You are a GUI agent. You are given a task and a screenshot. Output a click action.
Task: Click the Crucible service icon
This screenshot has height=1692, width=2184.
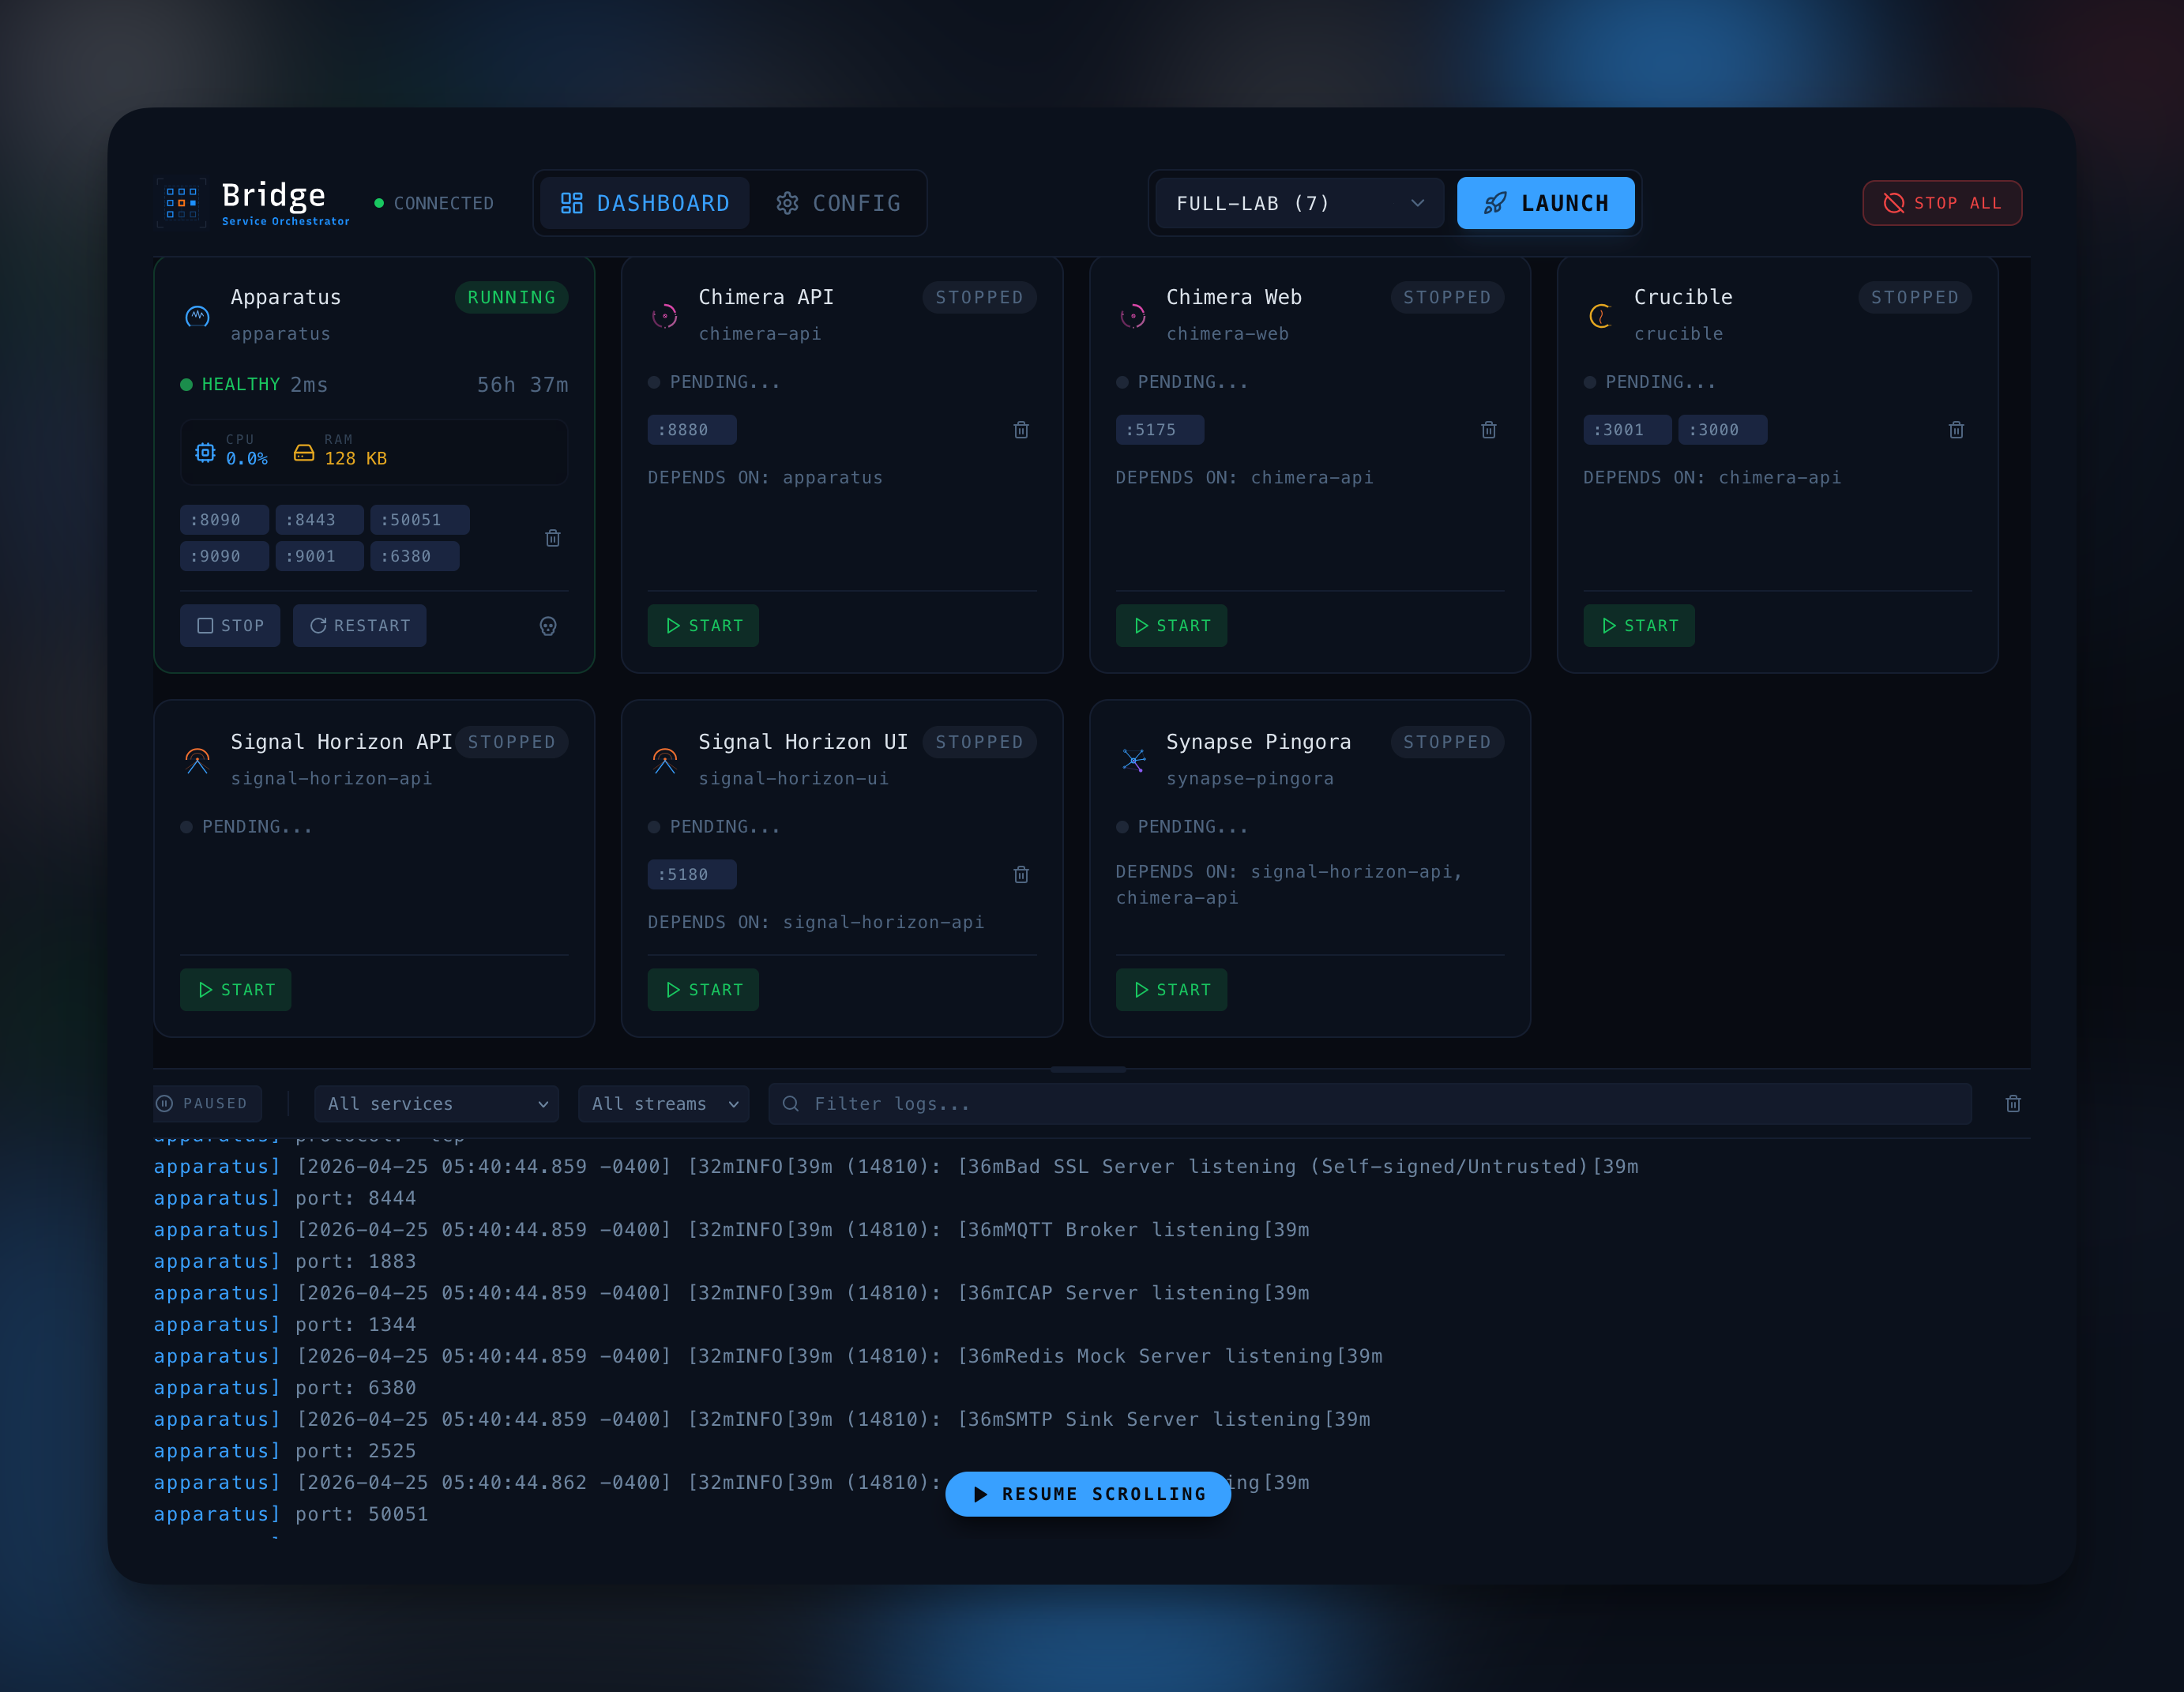tap(1600, 316)
